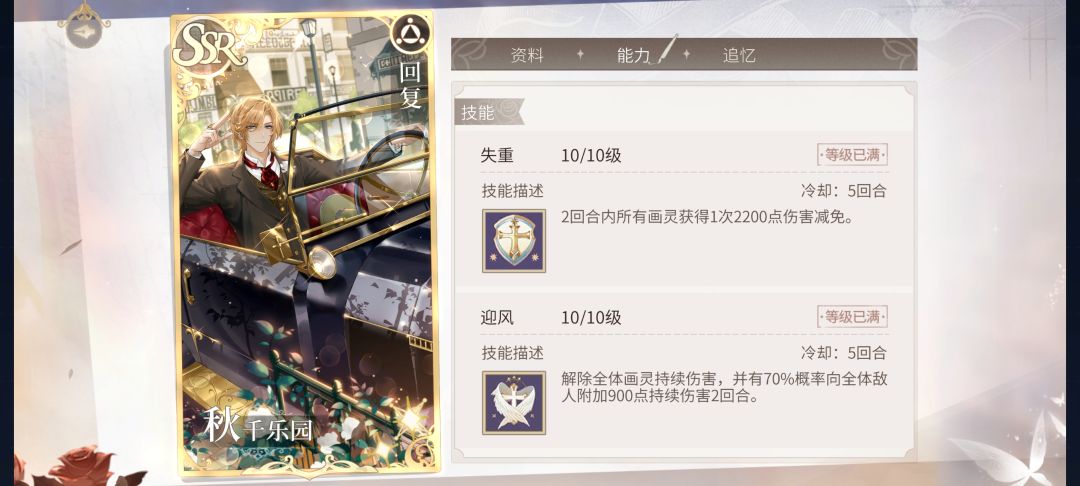Select the 迎风 skill name
The width and height of the screenshot is (1080, 486).
pyautogui.click(x=497, y=318)
